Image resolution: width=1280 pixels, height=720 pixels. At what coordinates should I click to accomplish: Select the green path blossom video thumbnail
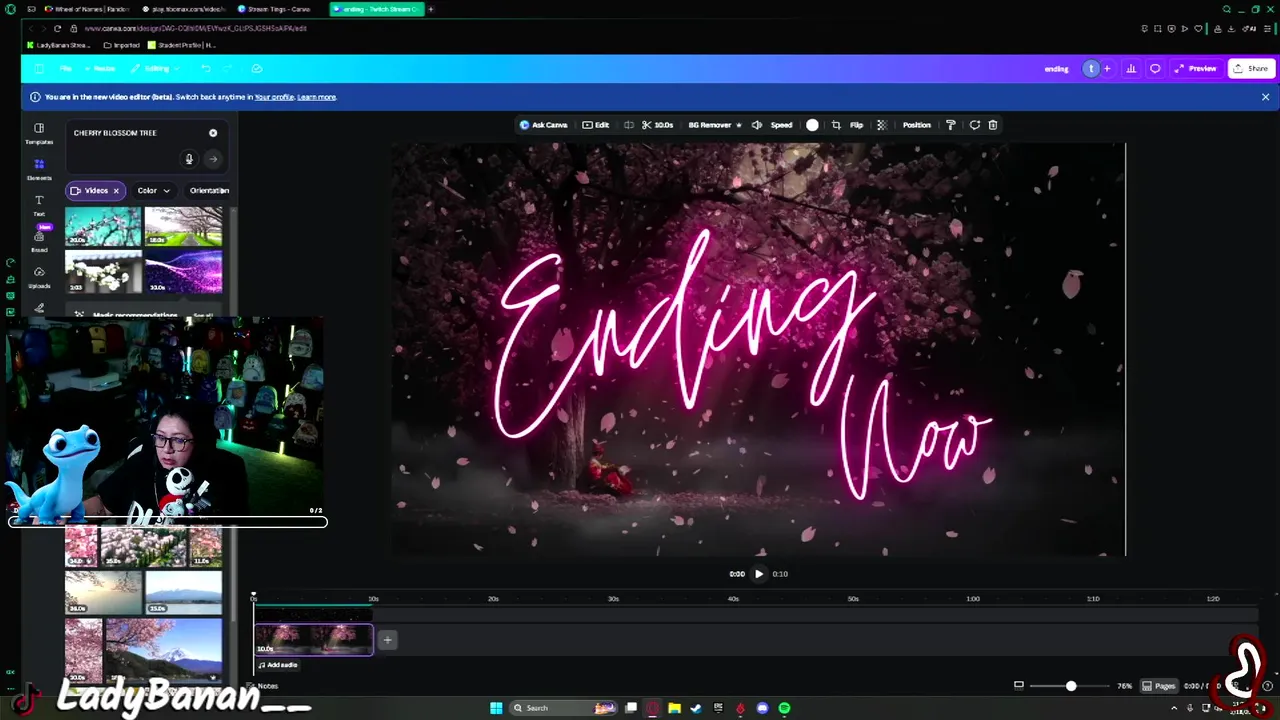tap(183, 226)
